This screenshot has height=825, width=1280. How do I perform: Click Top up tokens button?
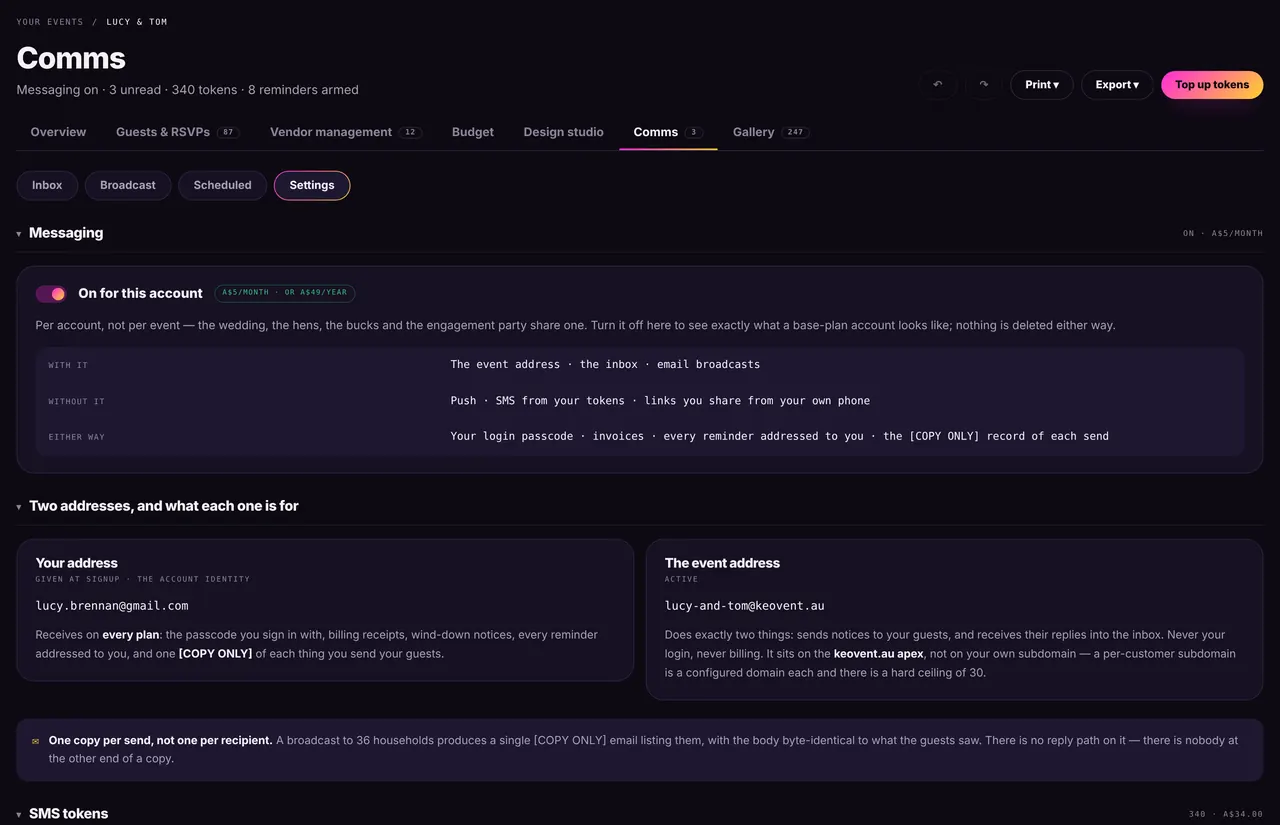[x=1212, y=85]
